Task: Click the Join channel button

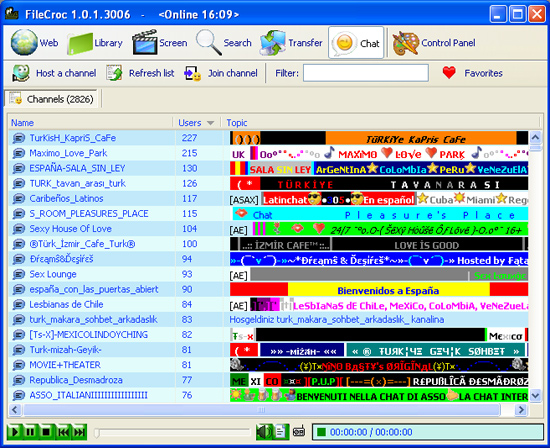Action: click(221, 73)
